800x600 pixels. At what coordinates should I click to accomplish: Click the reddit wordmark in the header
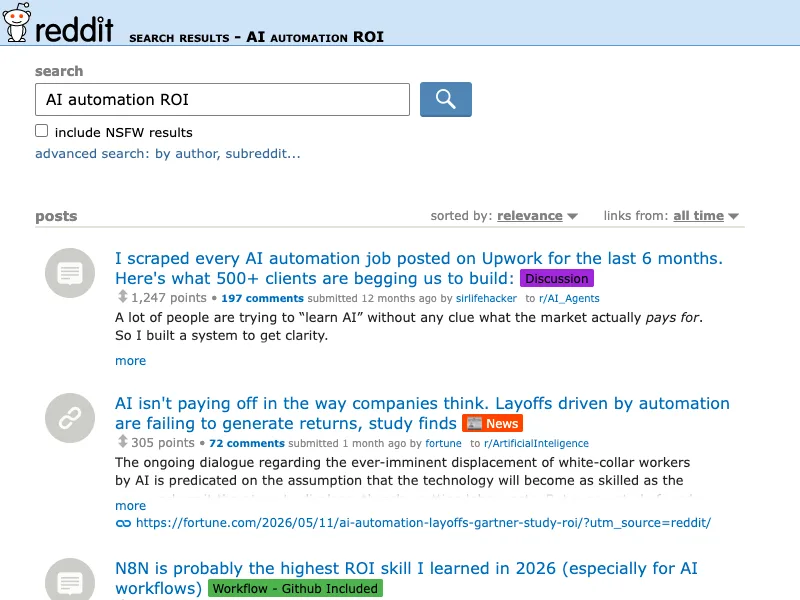[x=74, y=30]
